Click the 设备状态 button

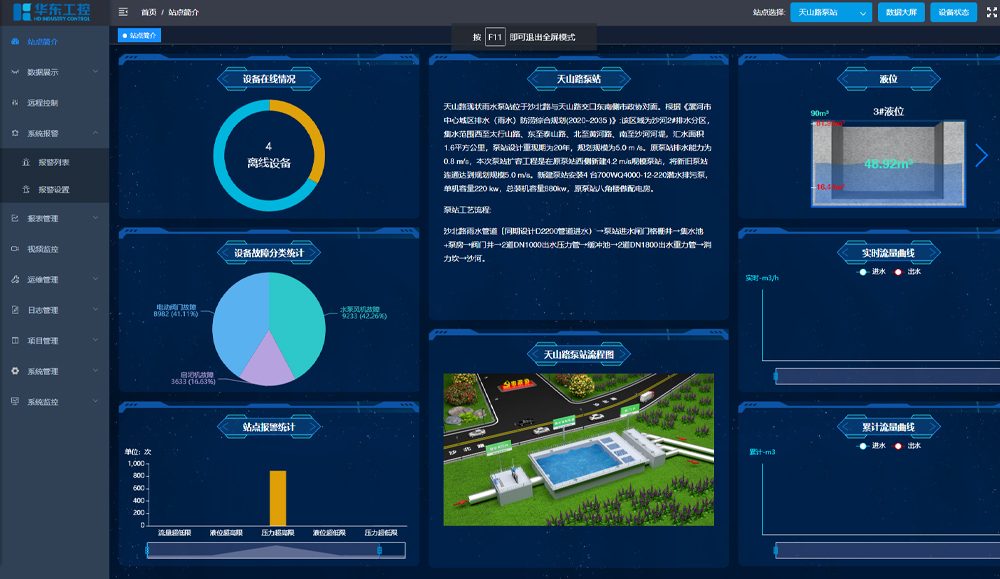pyautogui.click(x=953, y=13)
